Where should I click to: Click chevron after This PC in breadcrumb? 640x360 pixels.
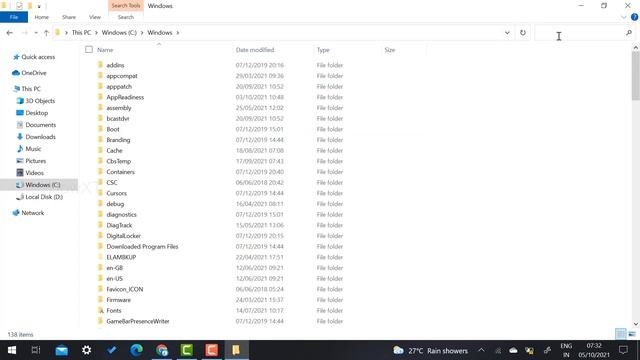(x=96, y=33)
